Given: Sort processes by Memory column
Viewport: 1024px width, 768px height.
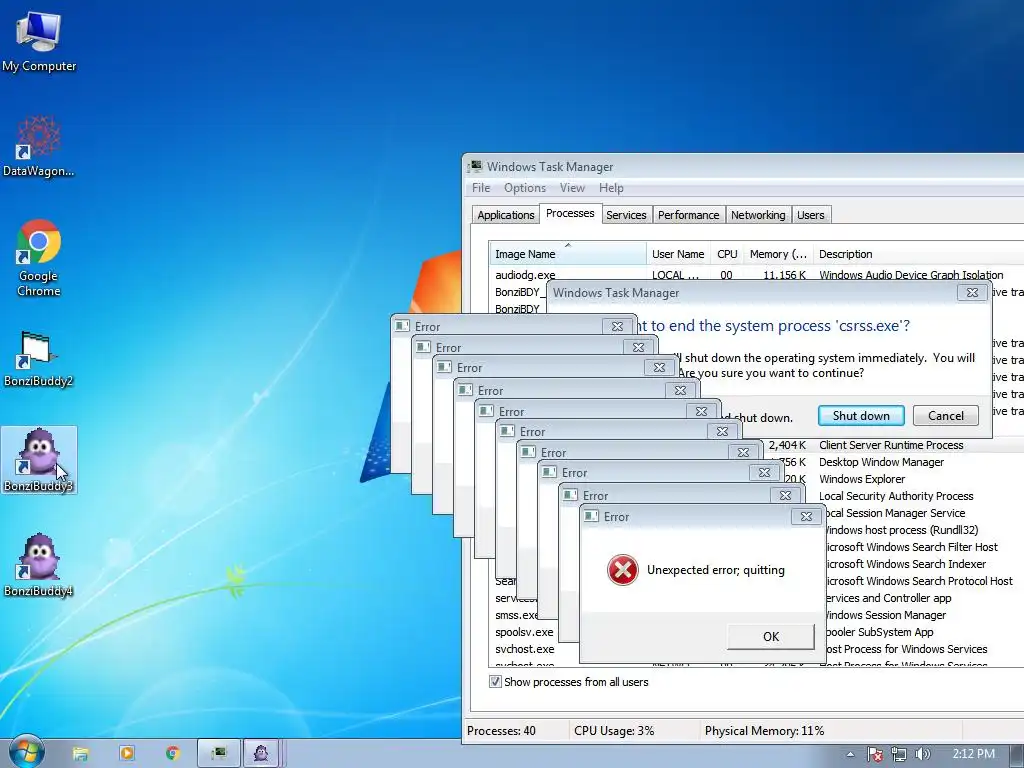Looking at the screenshot, I should [x=778, y=254].
